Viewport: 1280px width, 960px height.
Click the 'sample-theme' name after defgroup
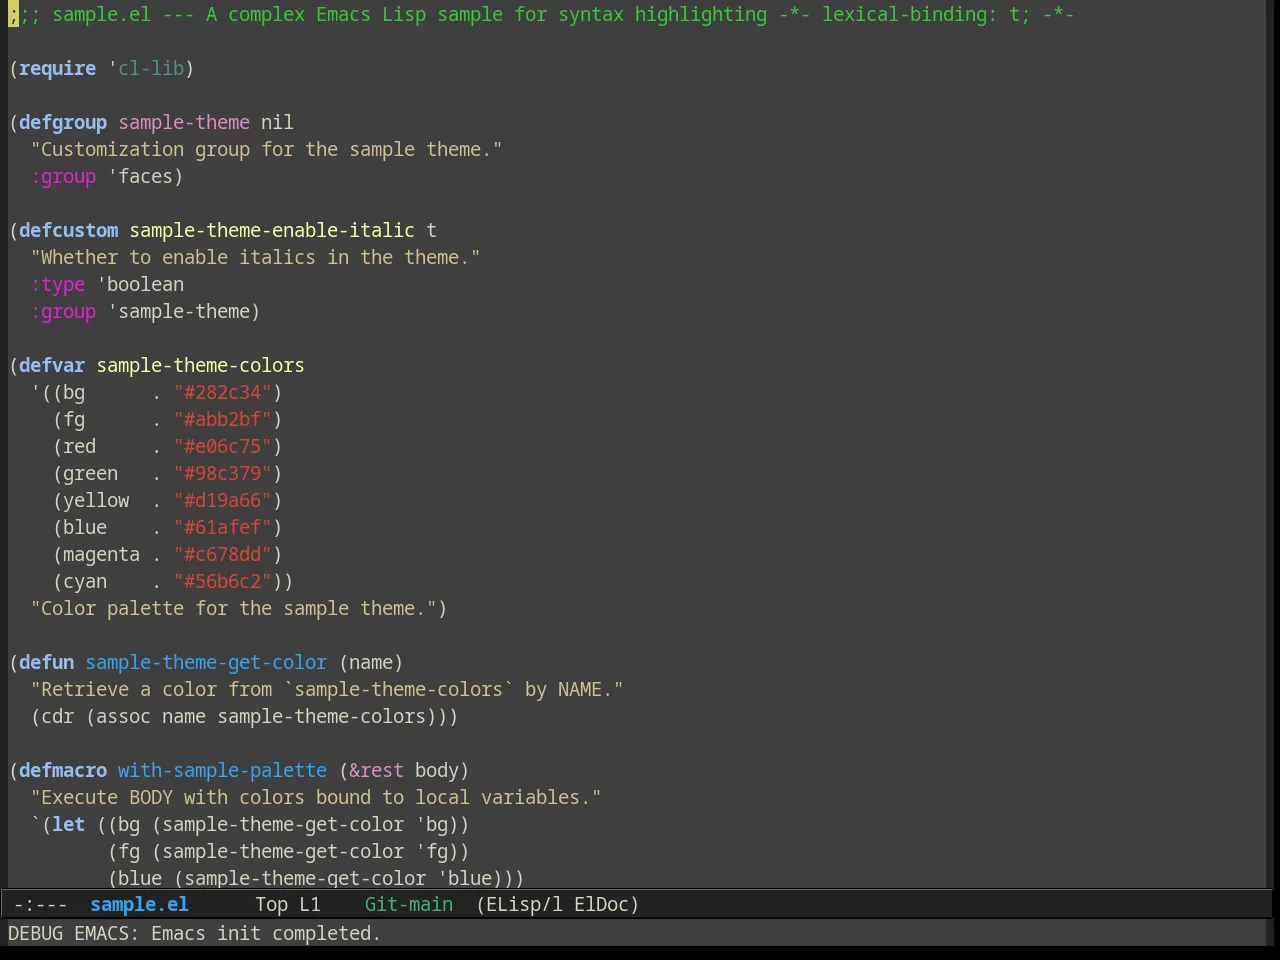(184, 122)
